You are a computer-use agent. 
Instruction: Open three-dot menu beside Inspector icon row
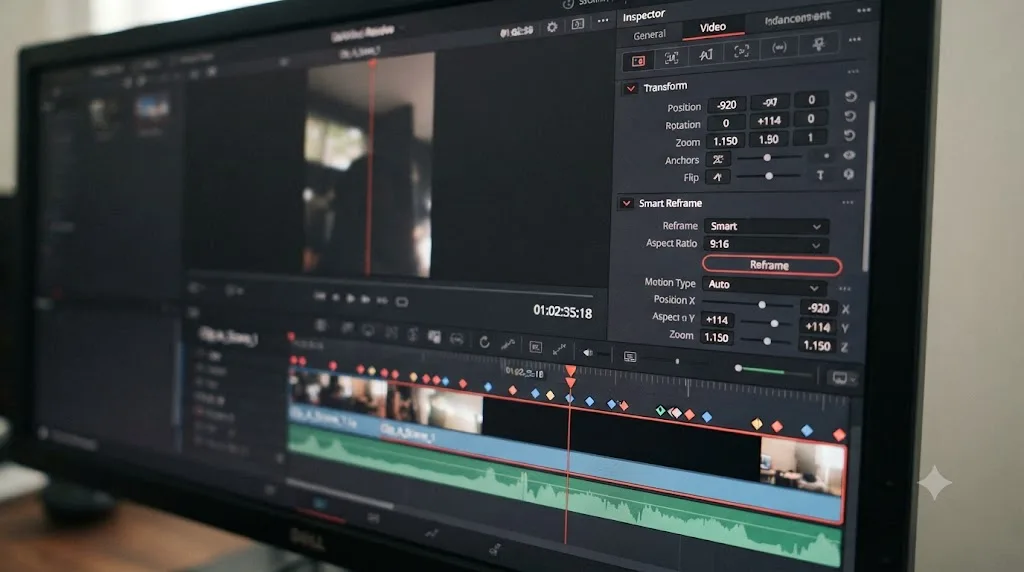[x=854, y=40]
